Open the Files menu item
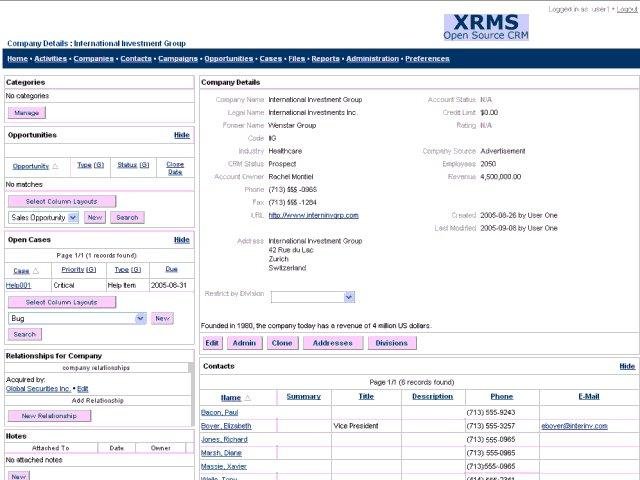 (x=297, y=59)
